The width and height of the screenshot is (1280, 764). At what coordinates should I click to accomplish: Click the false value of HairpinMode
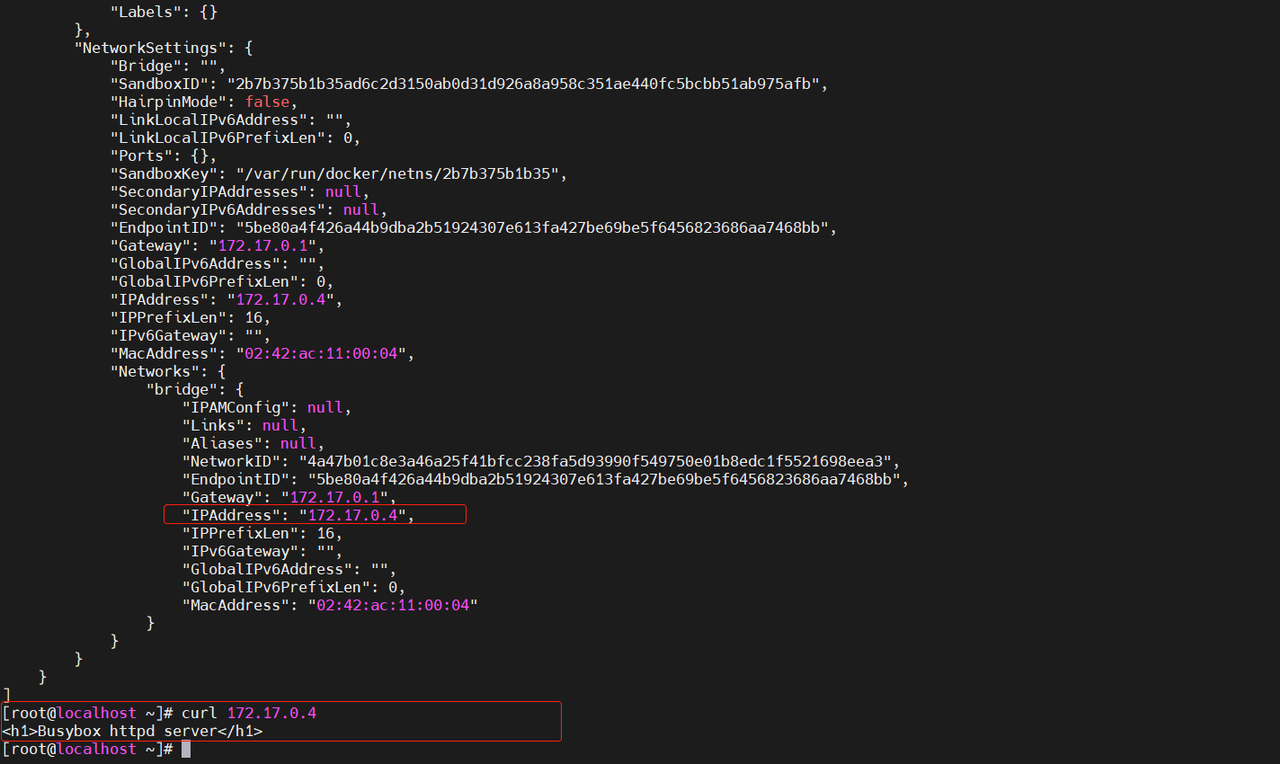tap(266, 102)
